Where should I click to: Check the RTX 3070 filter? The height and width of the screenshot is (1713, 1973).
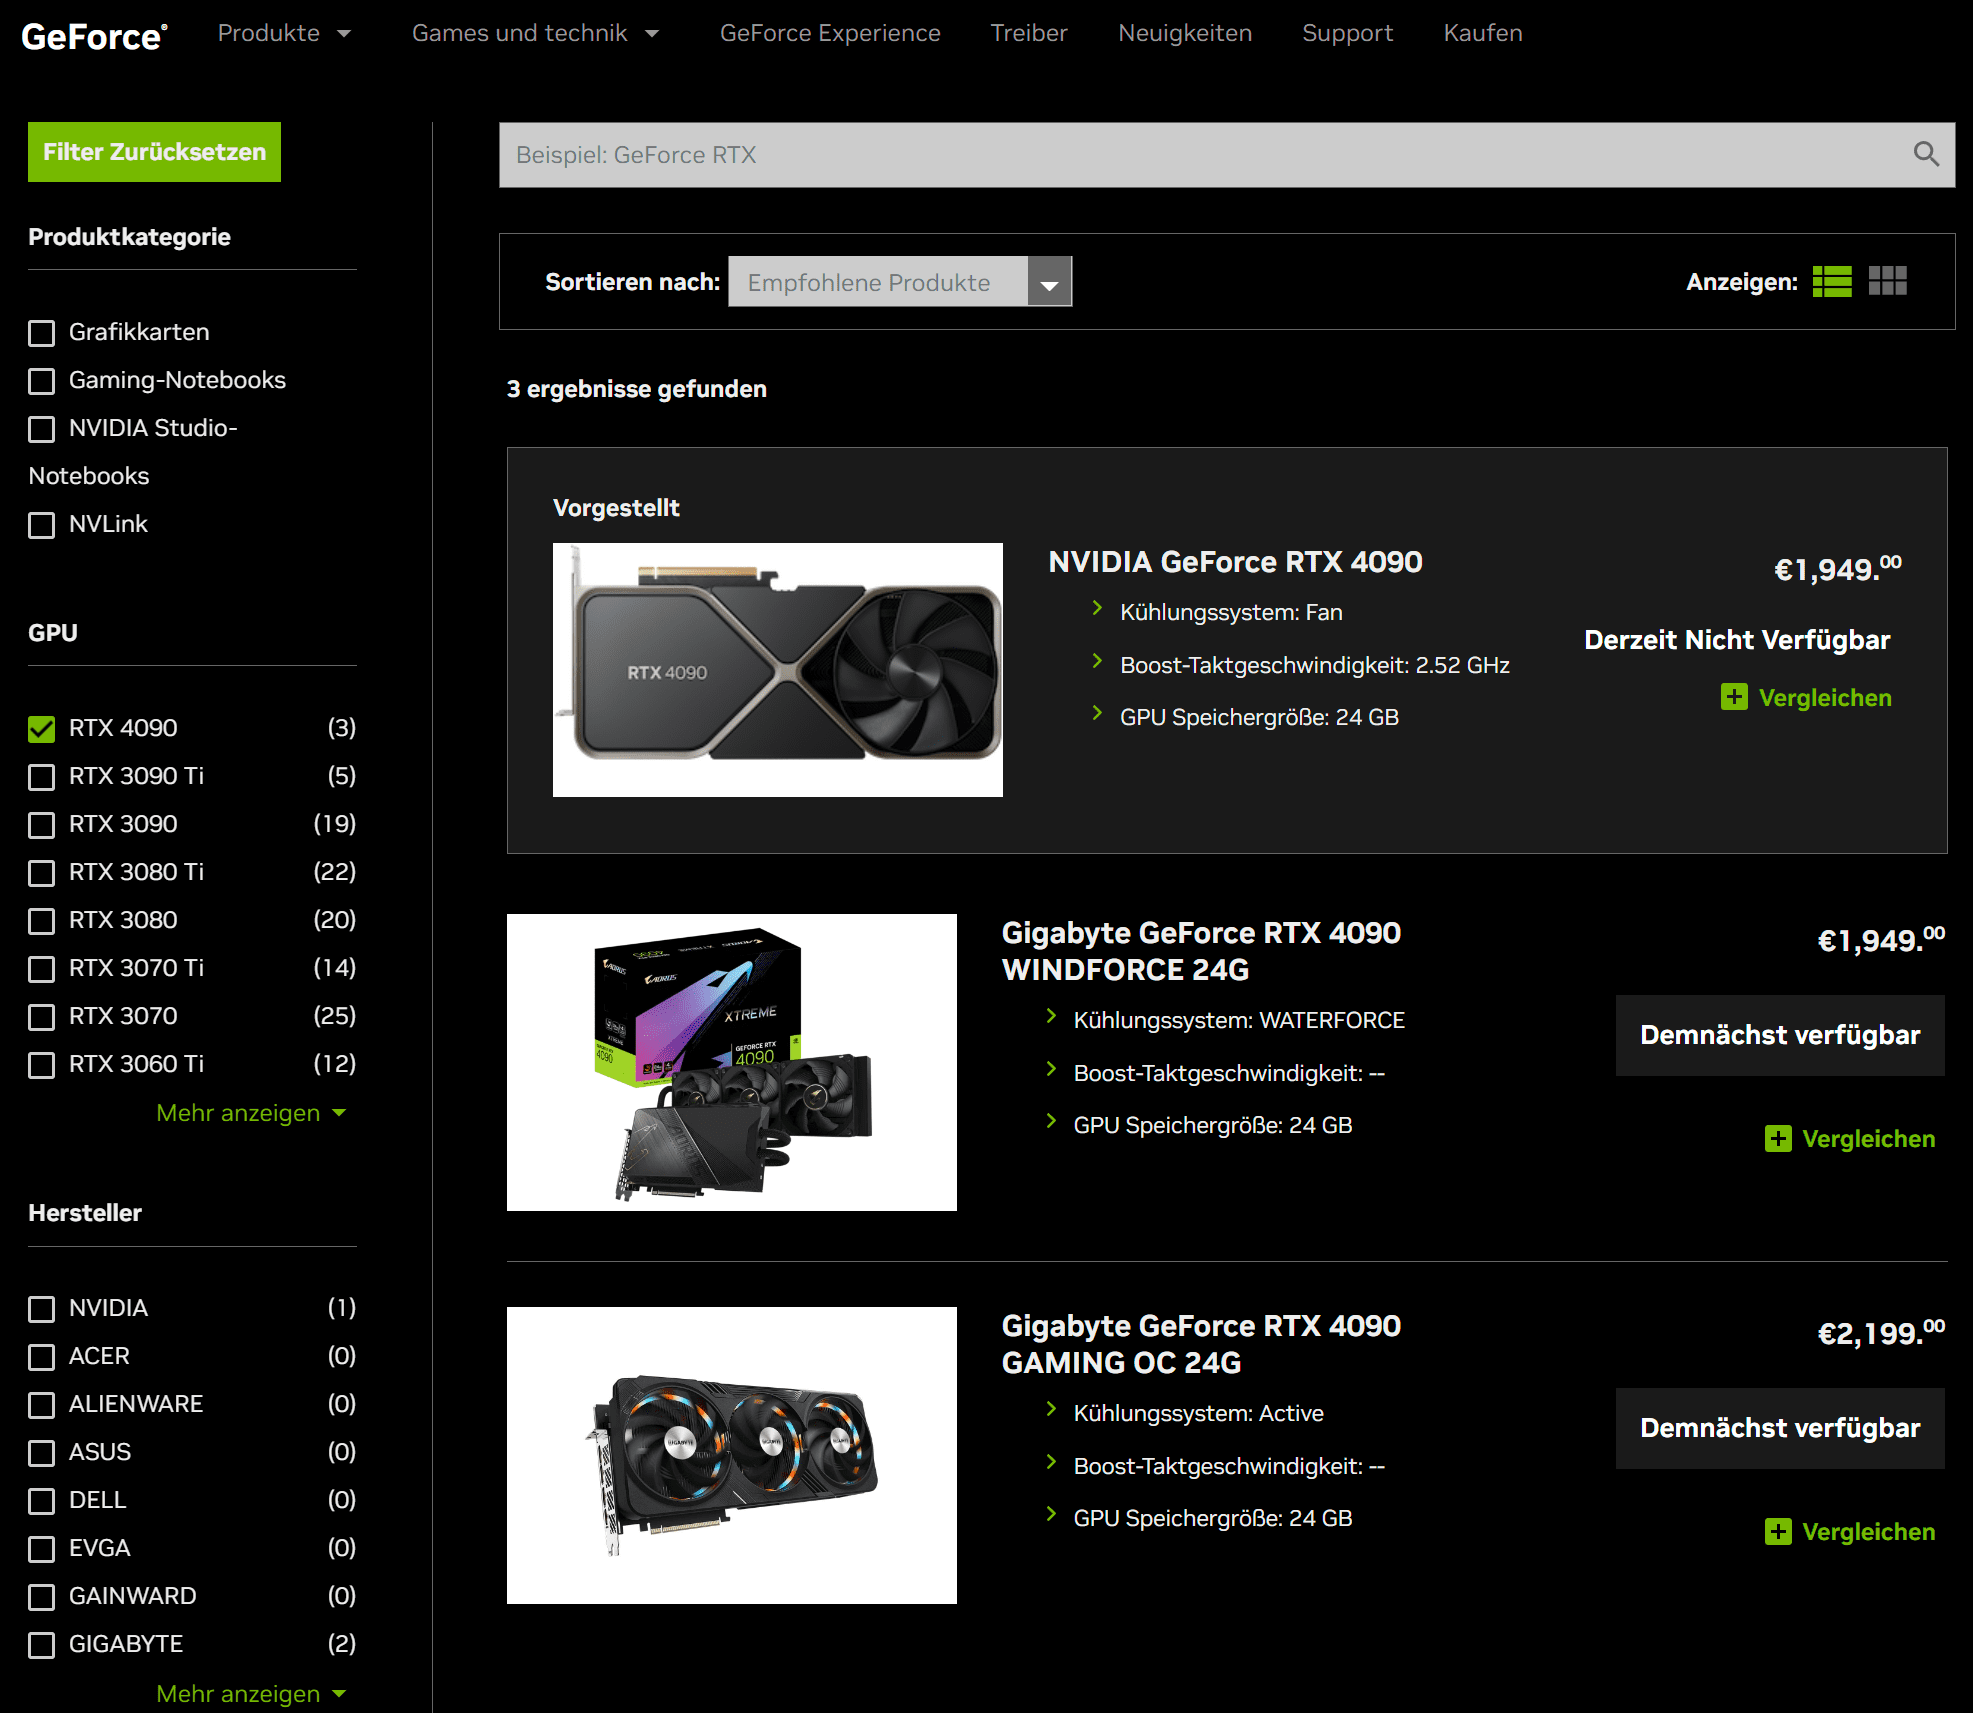[x=41, y=1017]
